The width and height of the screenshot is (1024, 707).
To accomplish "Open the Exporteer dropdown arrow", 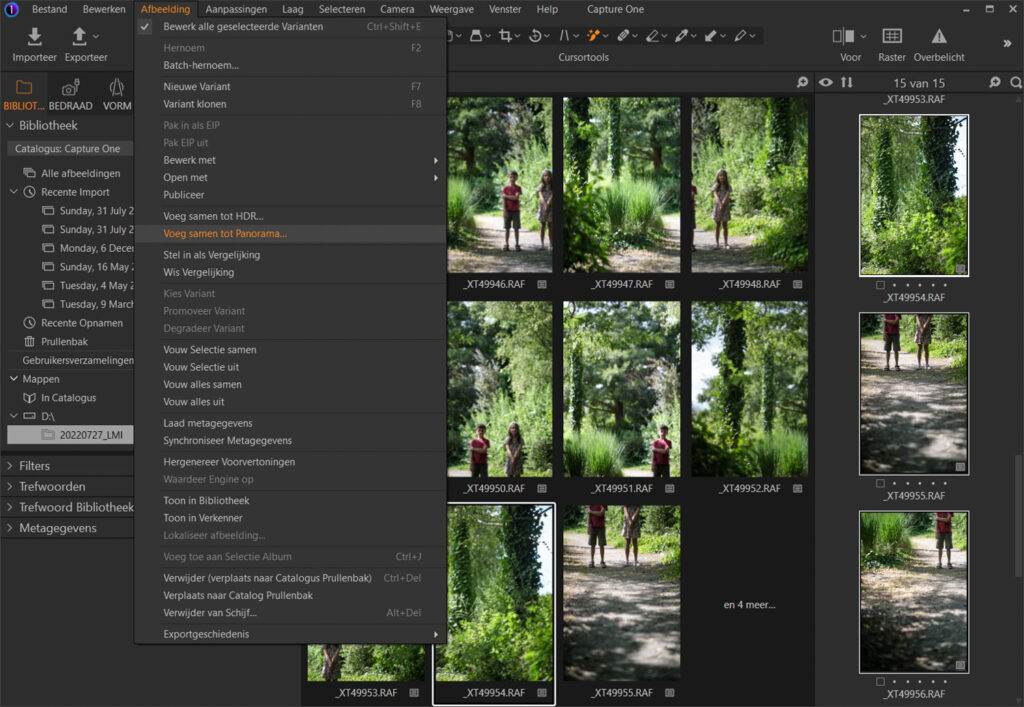I will [x=96, y=37].
